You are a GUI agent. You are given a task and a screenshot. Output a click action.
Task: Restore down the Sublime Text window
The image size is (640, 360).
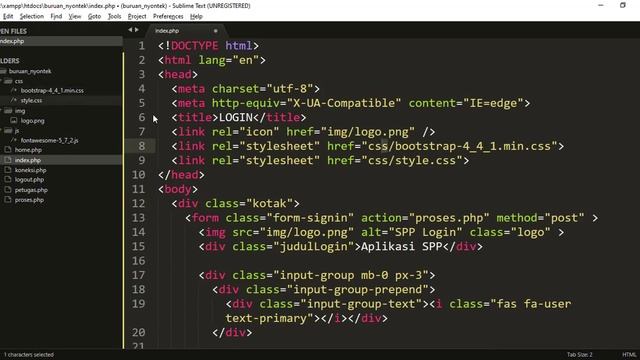622,5
